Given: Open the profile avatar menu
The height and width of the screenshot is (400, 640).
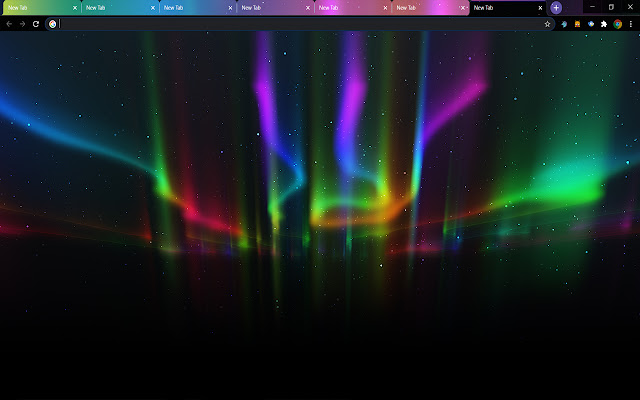Looking at the screenshot, I should point(618,23).
